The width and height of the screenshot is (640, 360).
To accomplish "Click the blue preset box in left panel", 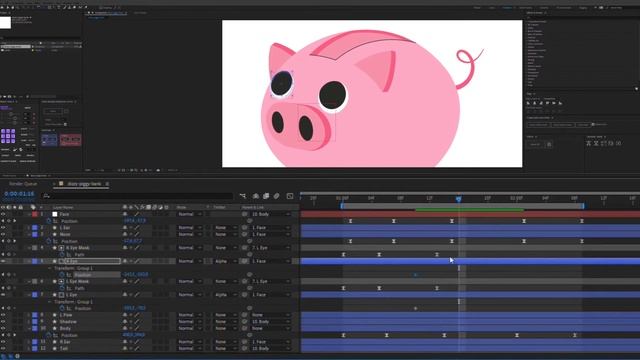I will click(x=49, y=140).
